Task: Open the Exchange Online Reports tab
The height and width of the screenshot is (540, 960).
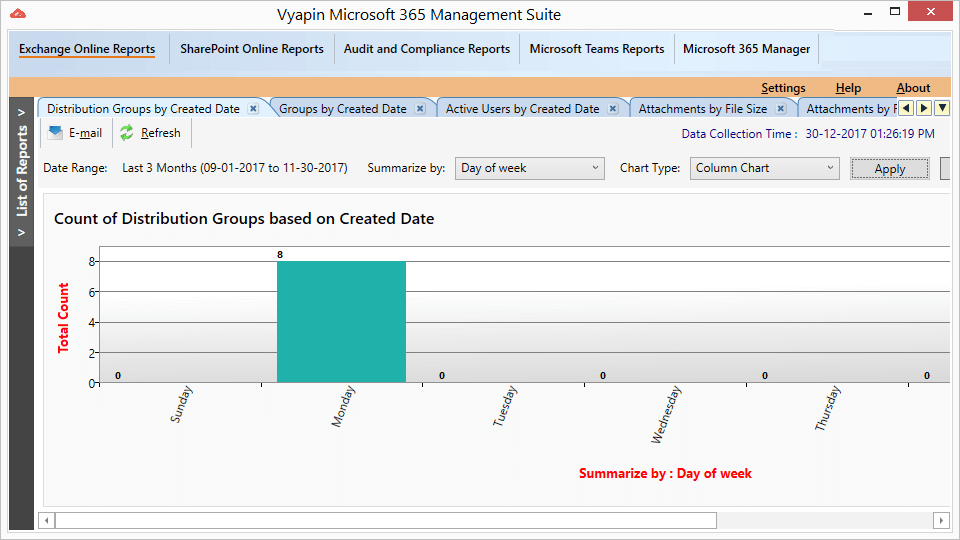Action: (87, 49)
